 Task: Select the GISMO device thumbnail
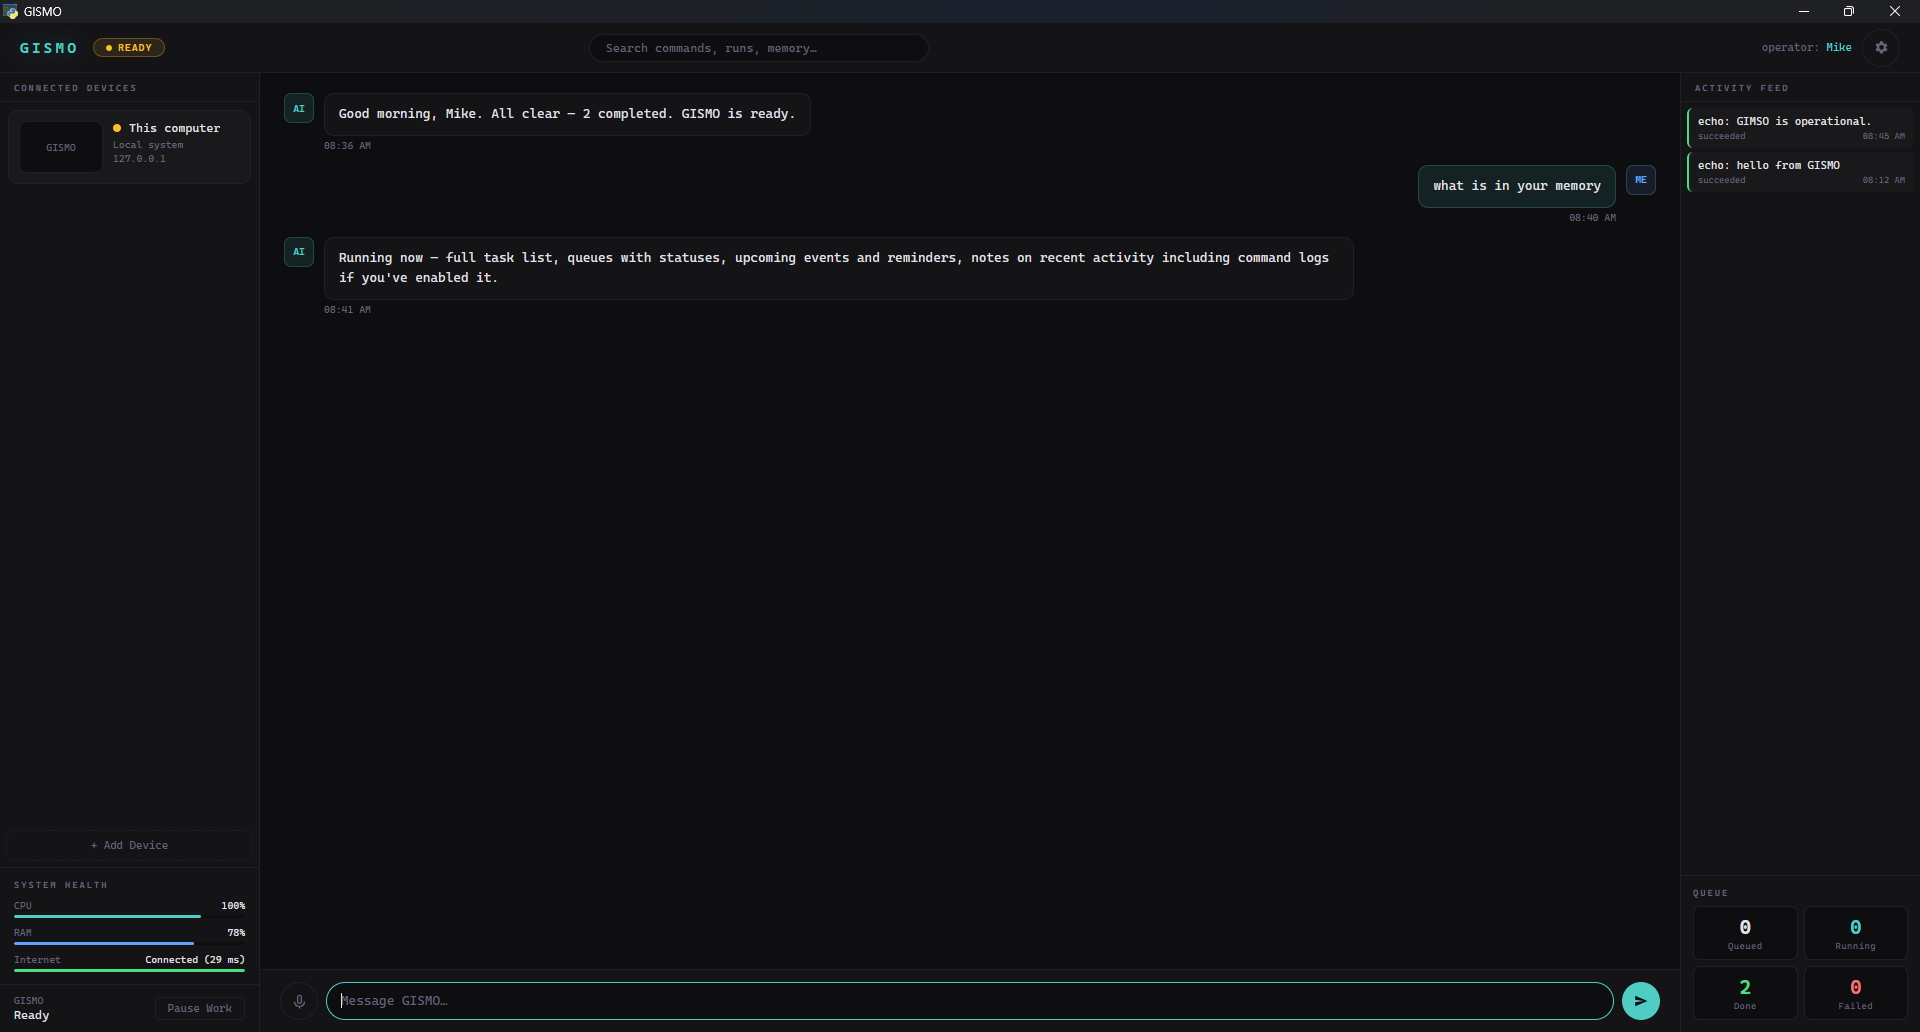click(x=61, y=147)
